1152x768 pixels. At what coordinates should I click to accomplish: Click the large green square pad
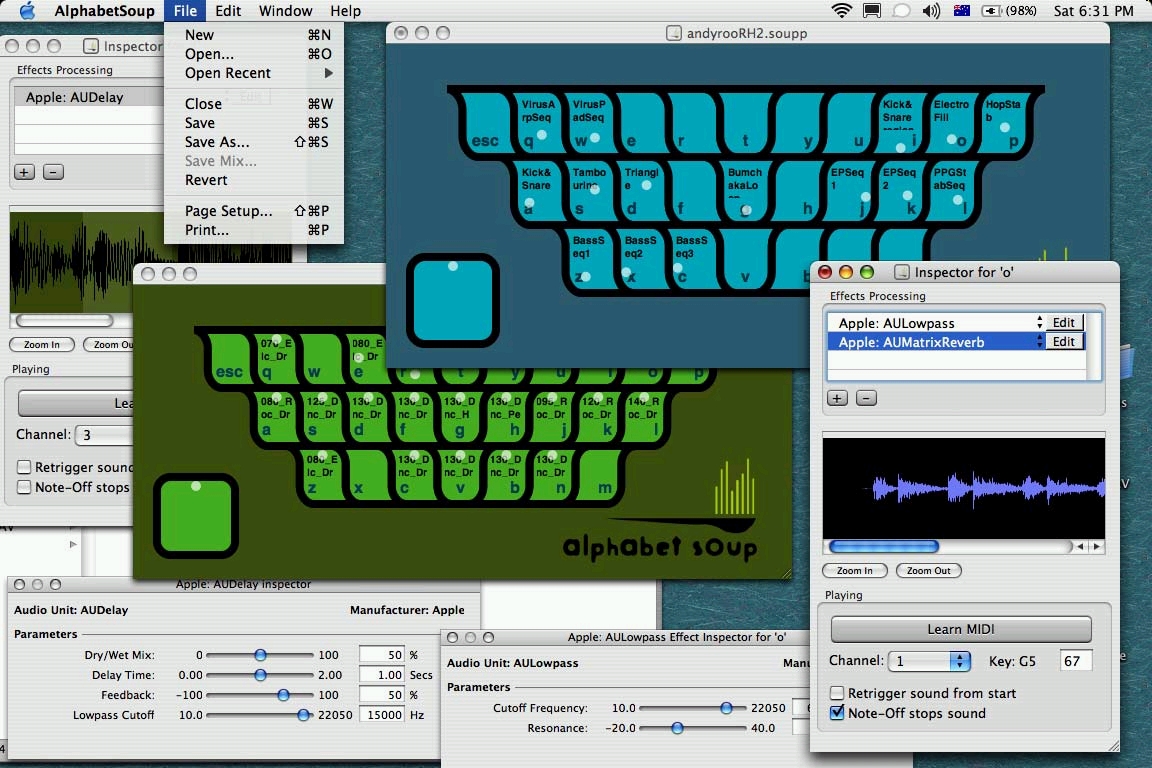pos(195,514)
